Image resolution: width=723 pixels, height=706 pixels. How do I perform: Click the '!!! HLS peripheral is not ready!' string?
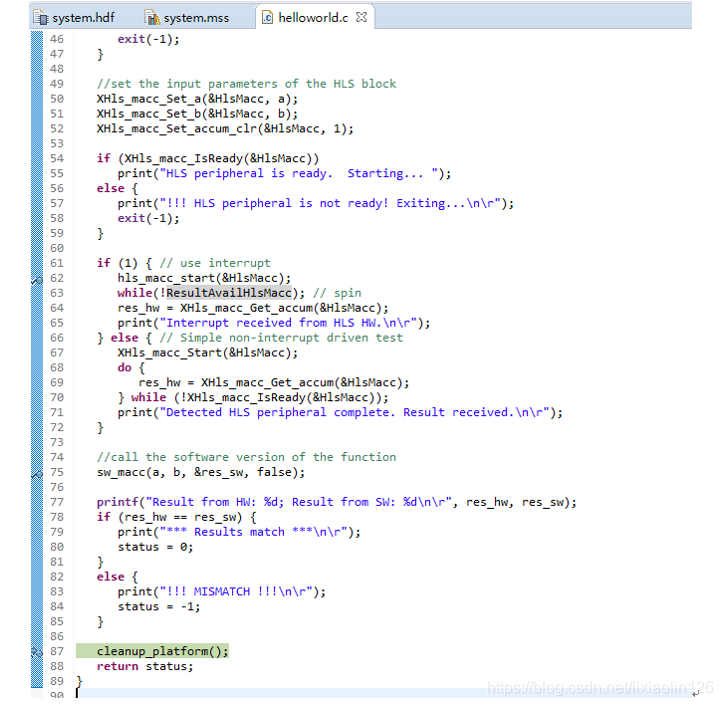tap(277, 203)
